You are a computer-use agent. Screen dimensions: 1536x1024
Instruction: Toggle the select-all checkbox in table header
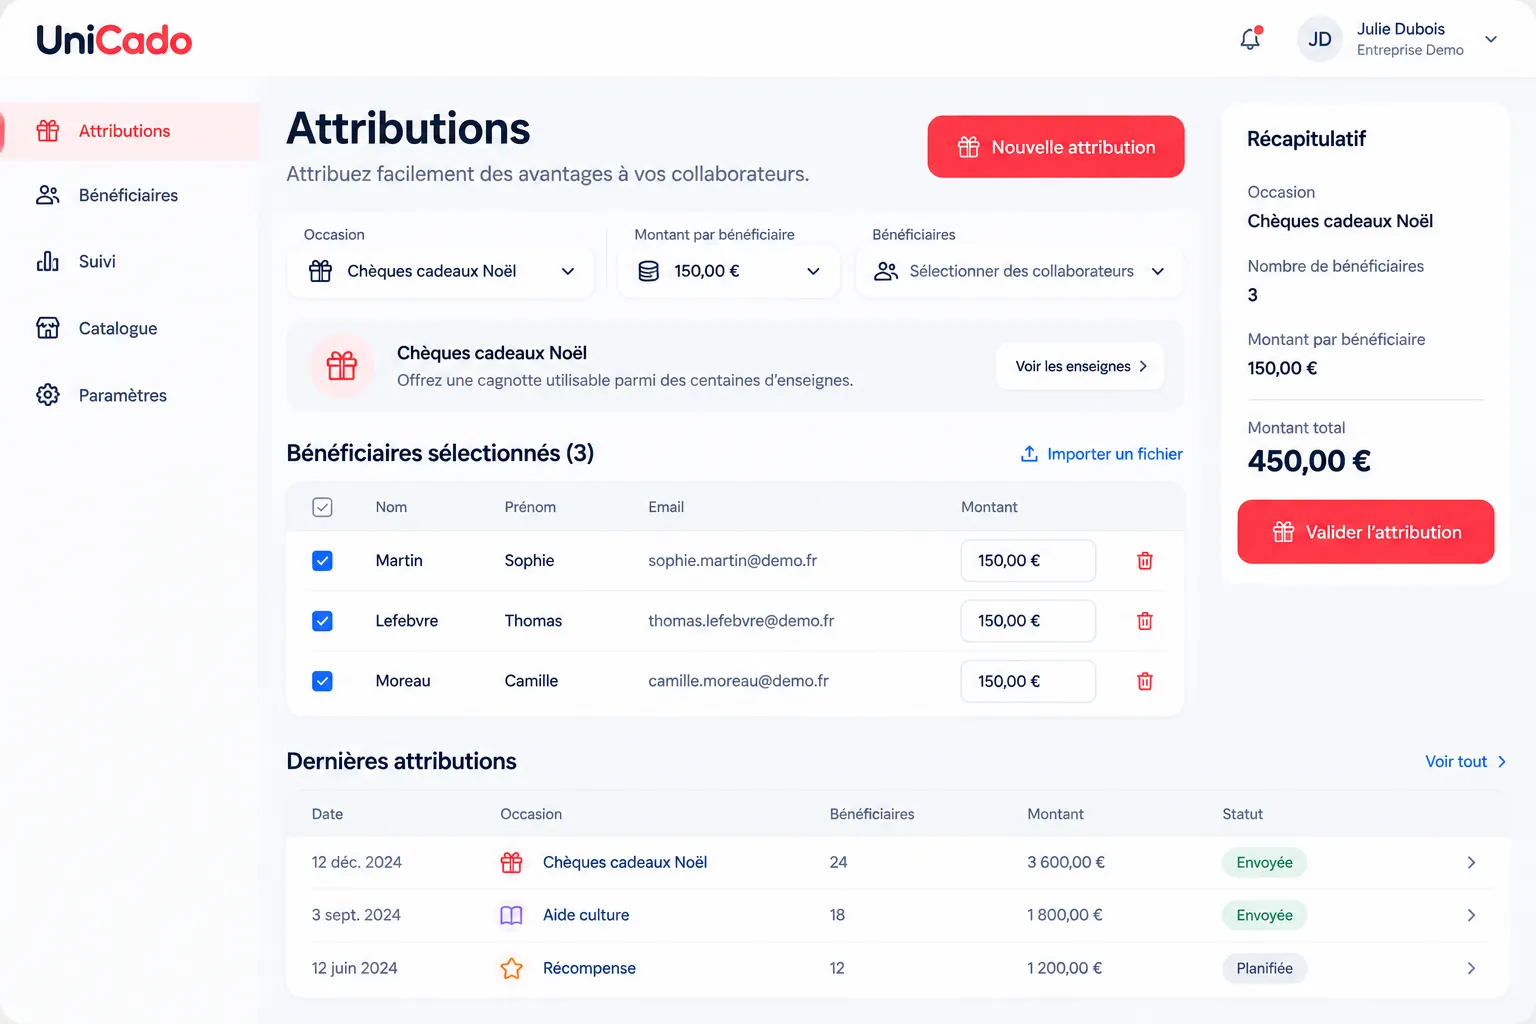coord(322,507)
